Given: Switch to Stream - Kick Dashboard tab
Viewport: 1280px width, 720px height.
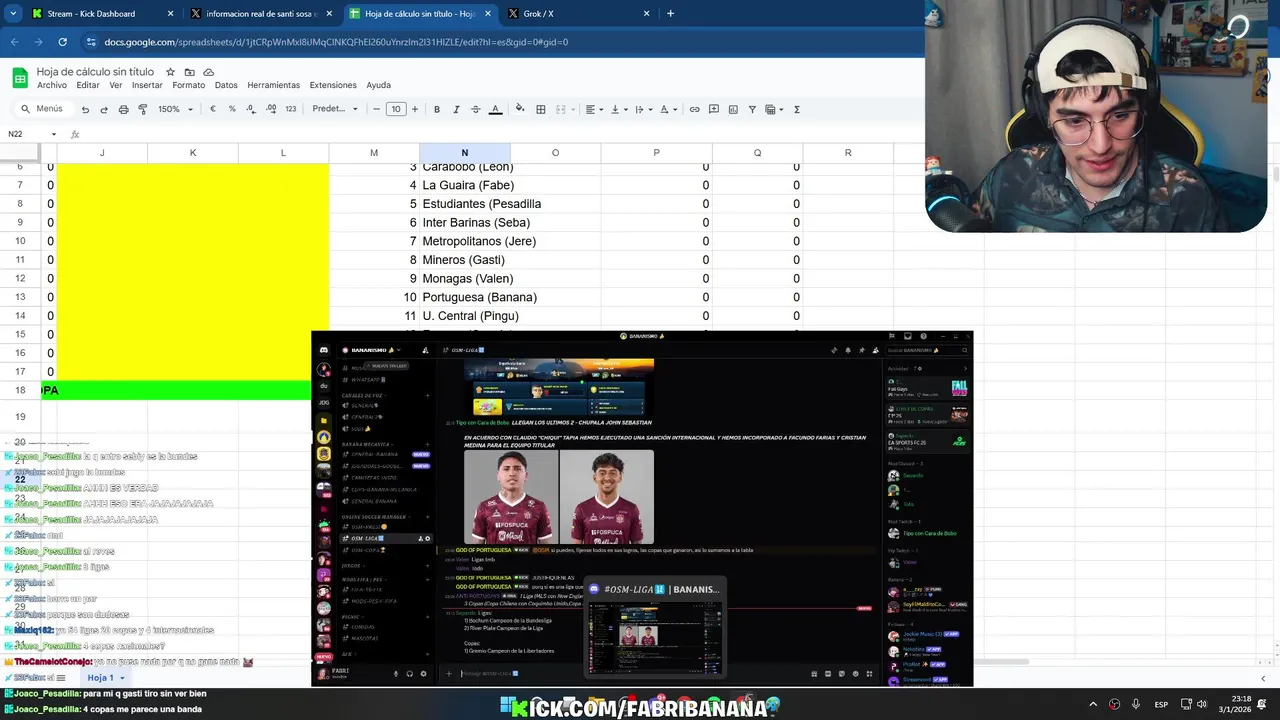Looking at the screenshot, I should 100,14.
